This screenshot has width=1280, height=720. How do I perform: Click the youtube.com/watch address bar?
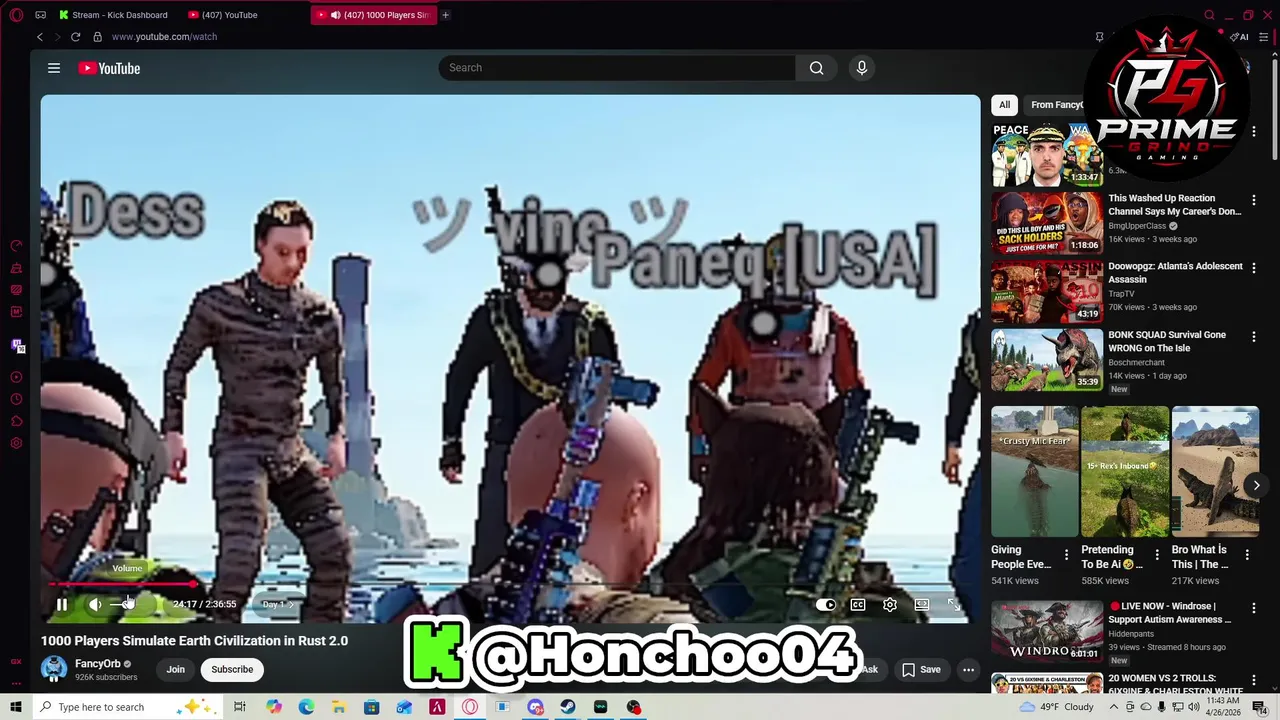click(x=164, y=37)
